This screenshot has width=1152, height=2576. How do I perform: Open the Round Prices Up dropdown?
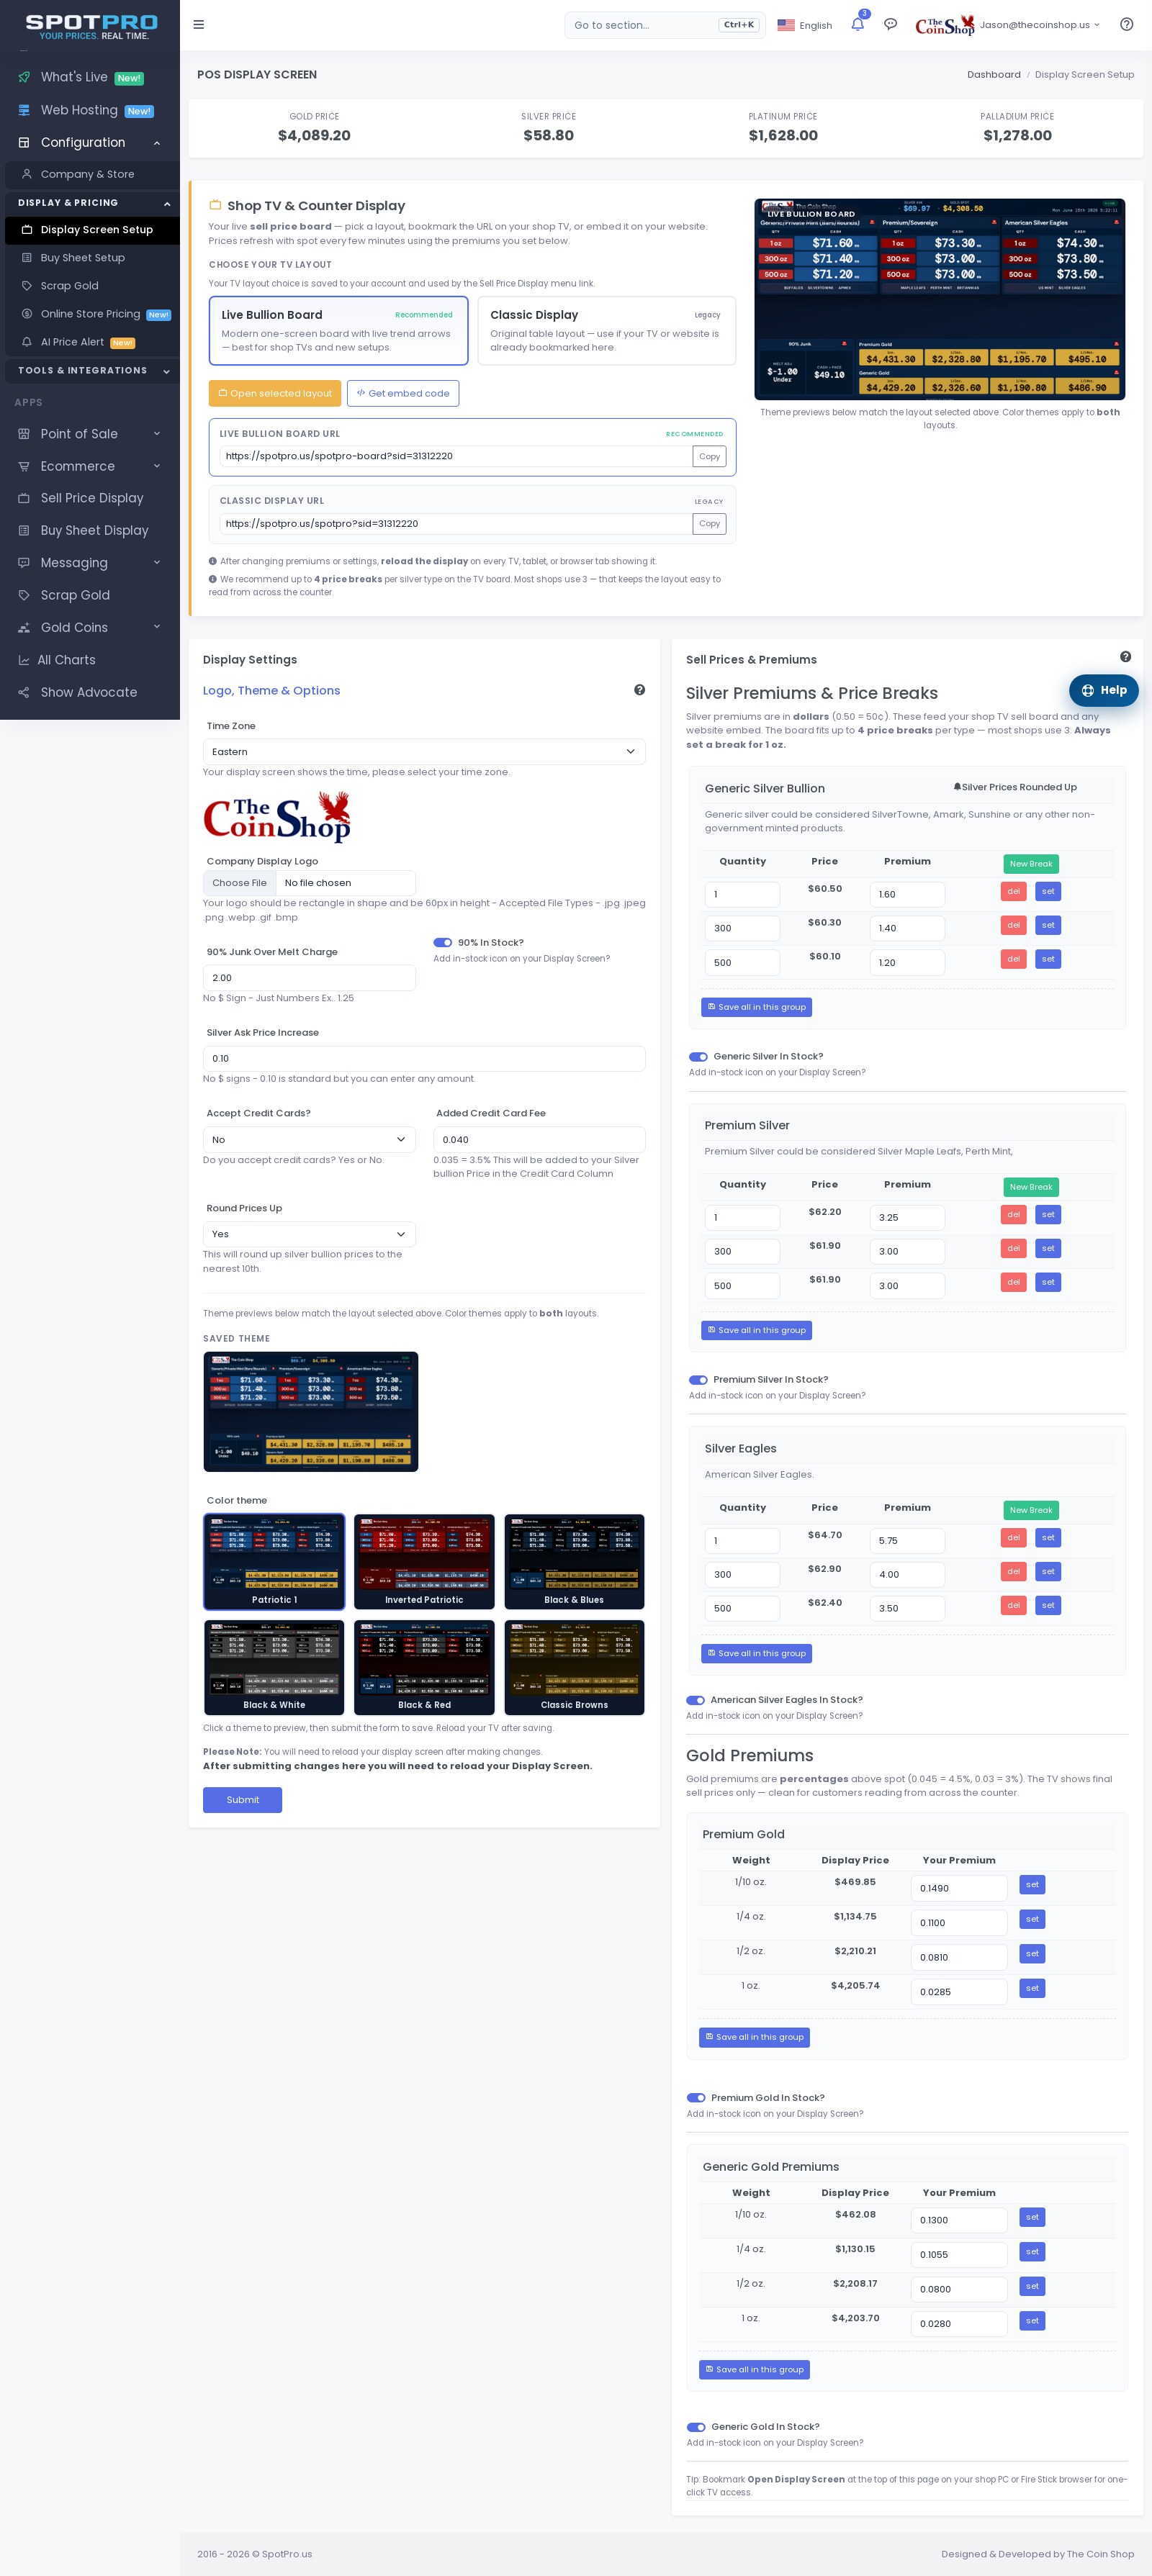tap(309, 1234)
